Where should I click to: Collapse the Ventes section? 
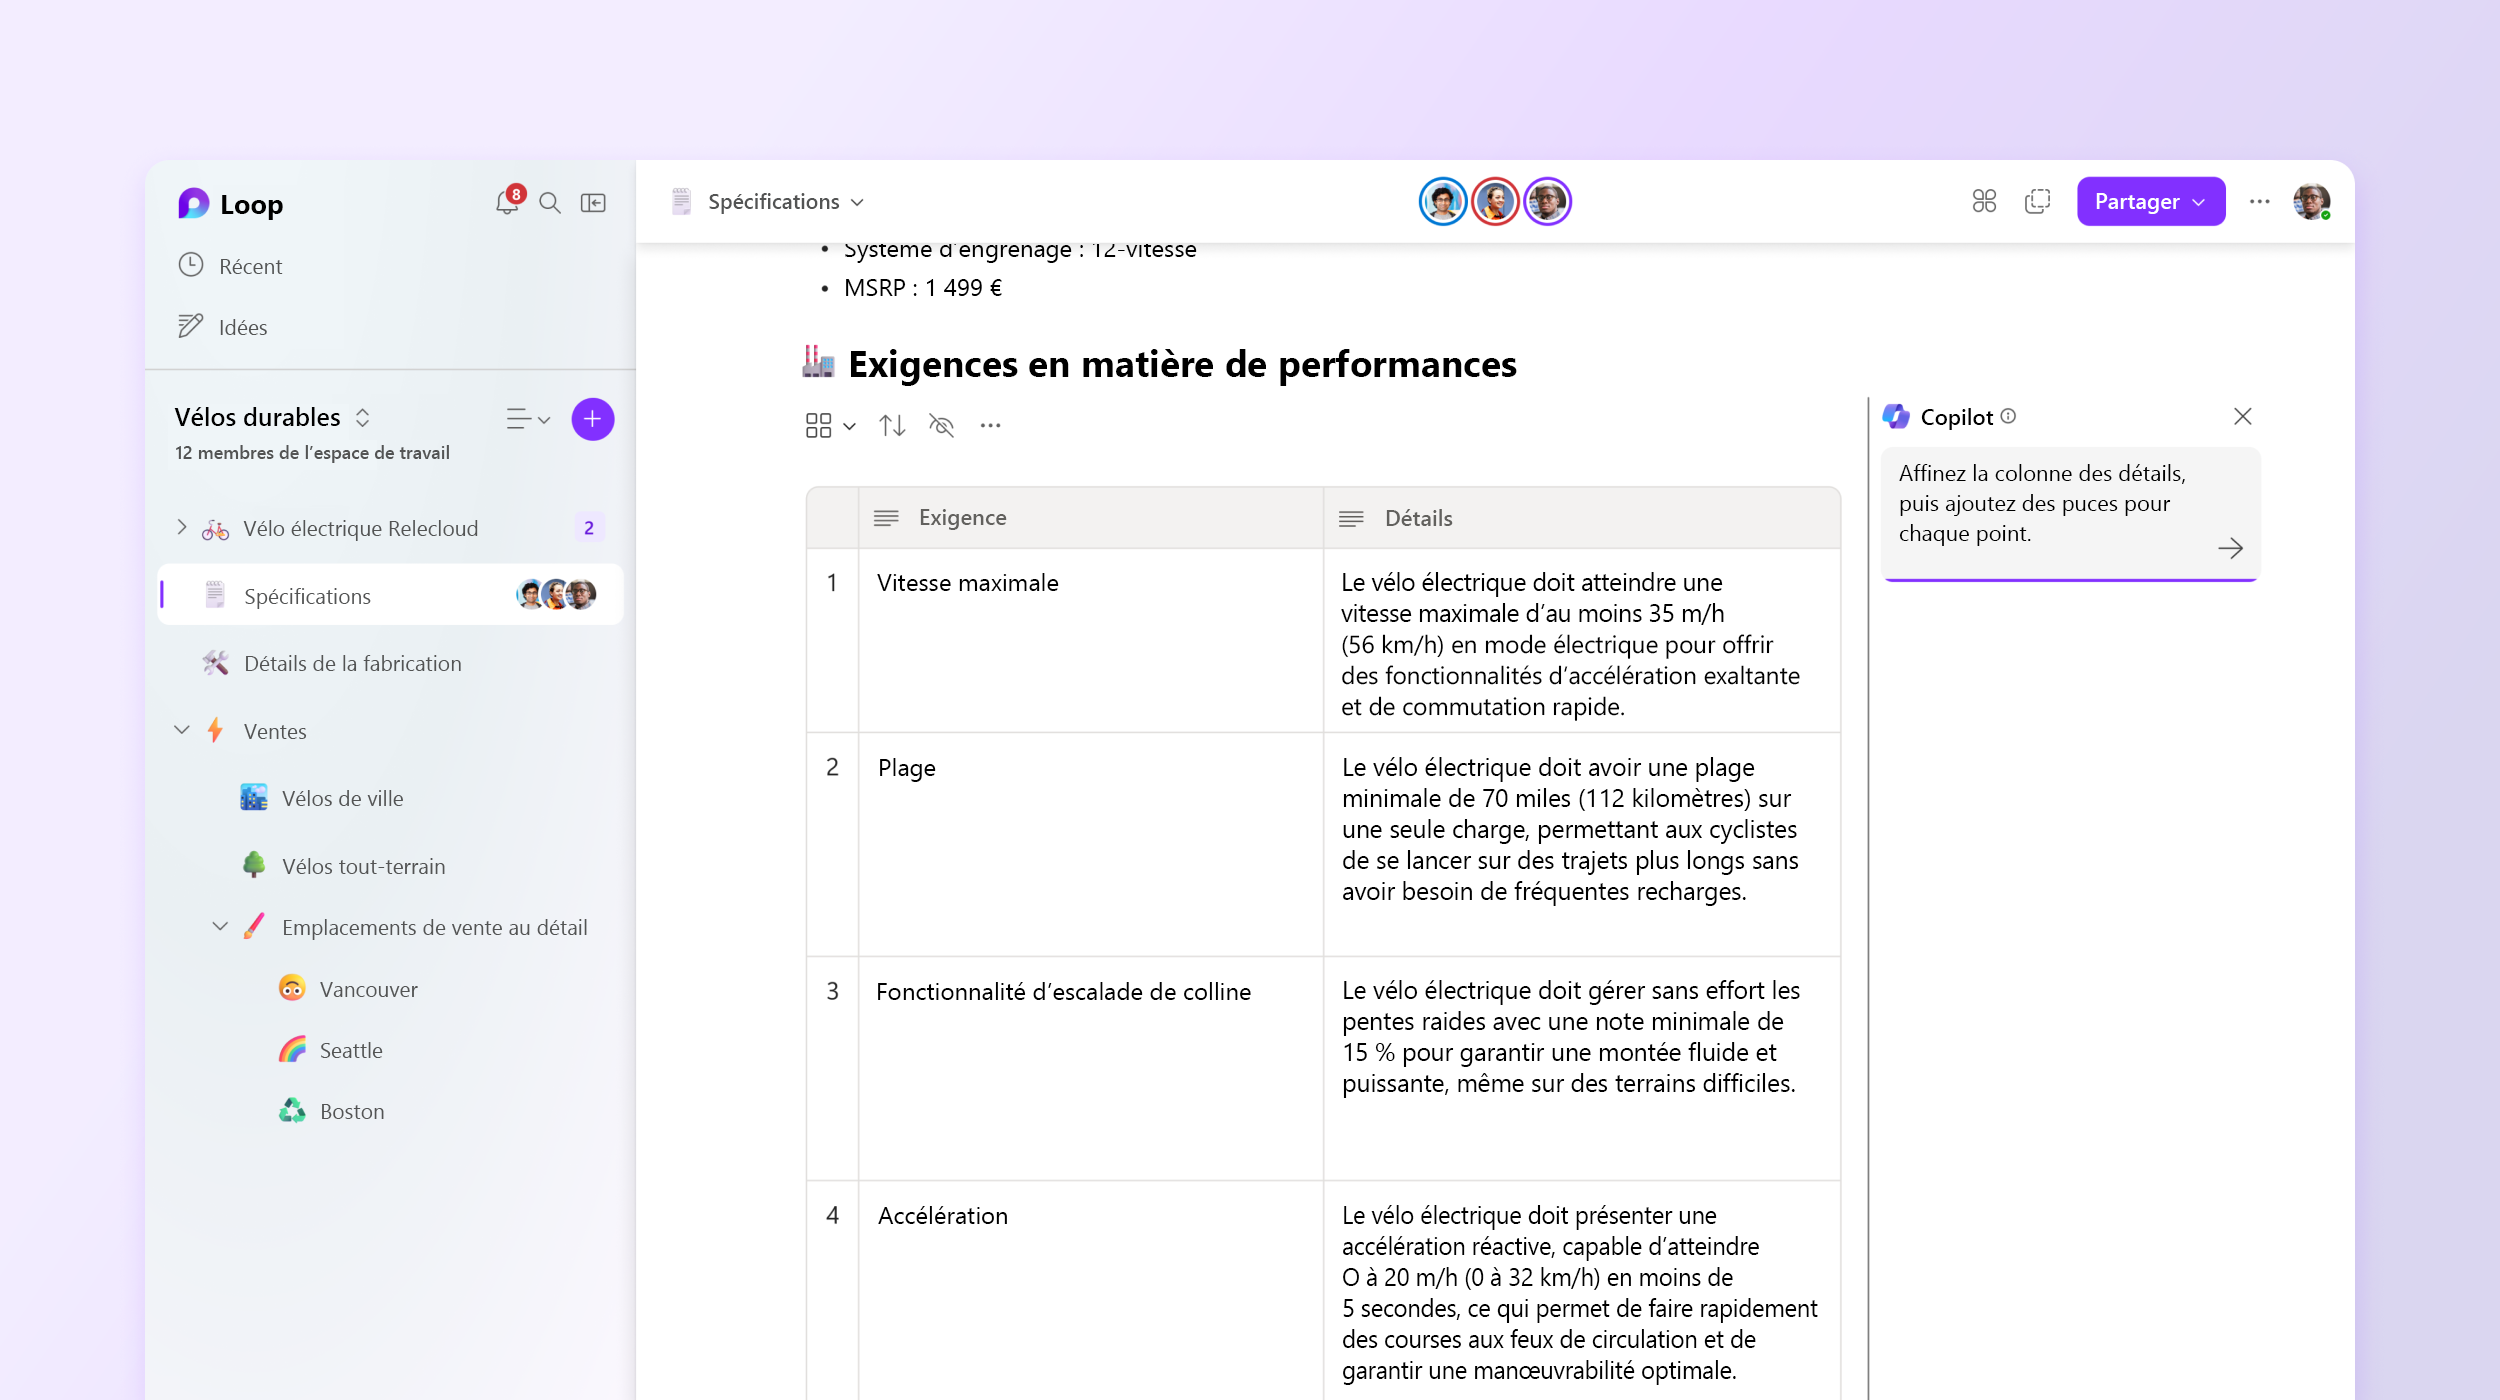182,730
